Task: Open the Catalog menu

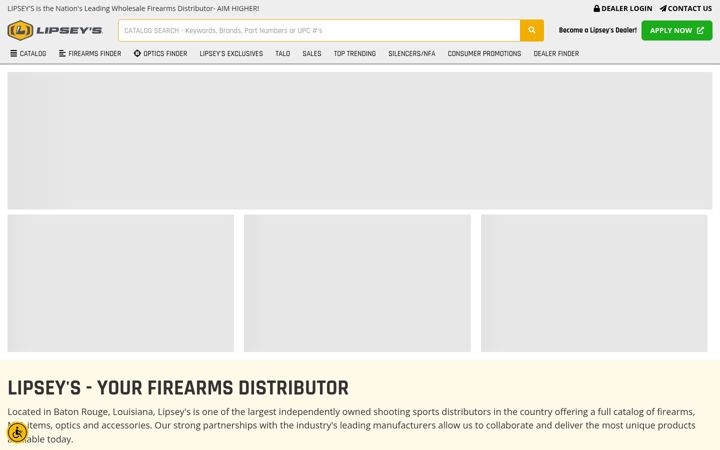Action: (x=28, y=53)
